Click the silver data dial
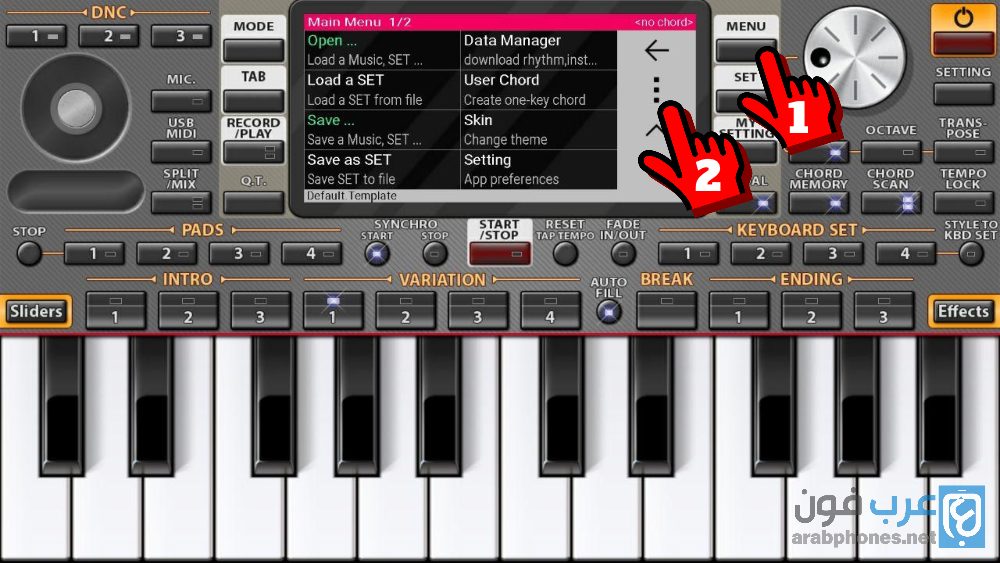 click(x=854, y=57)
